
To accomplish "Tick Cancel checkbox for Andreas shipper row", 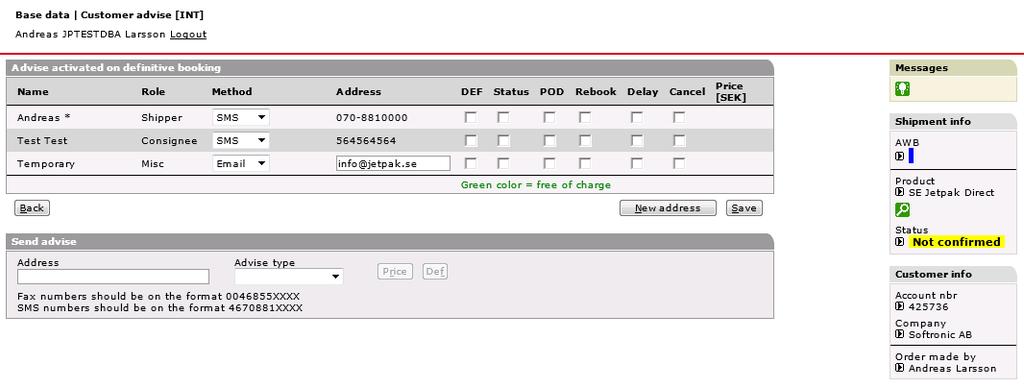I will click(679, 118).
